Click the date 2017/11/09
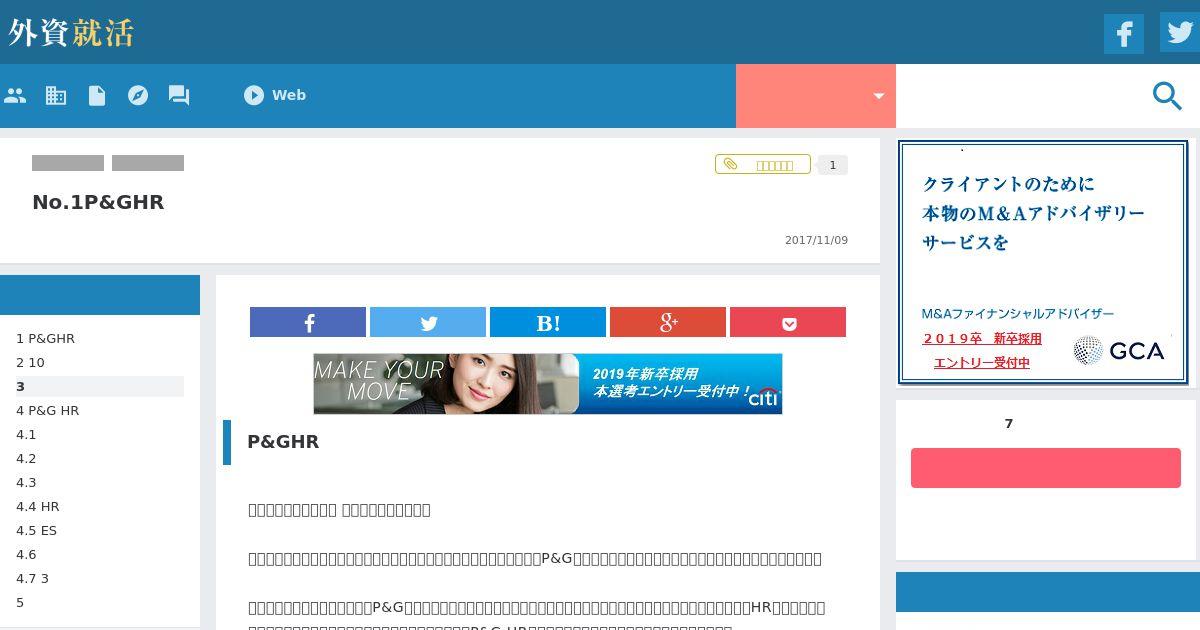Viewport: 1200px width, 630px height. [x=816, y=240]
